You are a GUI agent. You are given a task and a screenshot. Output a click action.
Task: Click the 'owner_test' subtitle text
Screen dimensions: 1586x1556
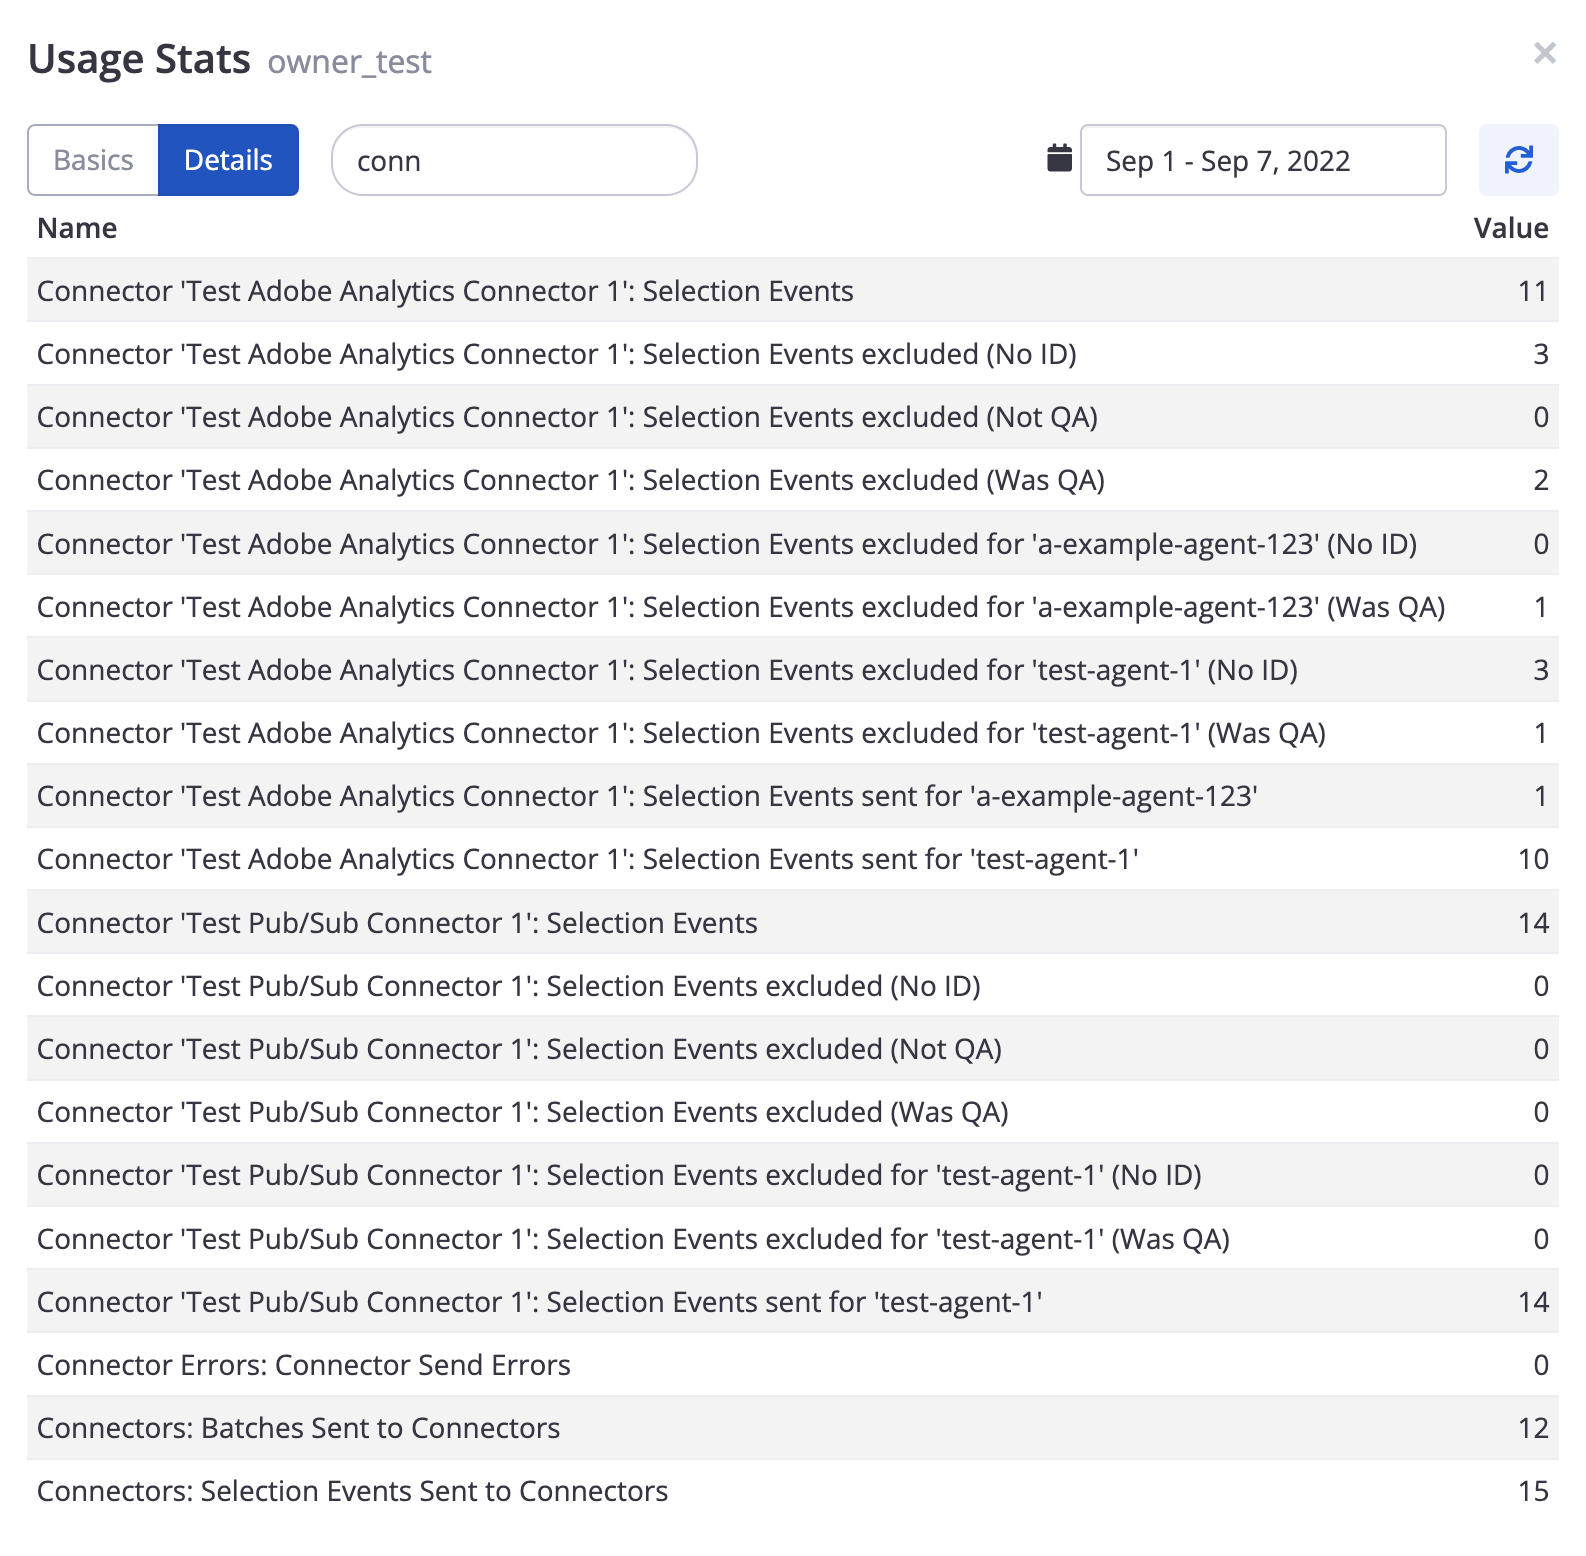pos(349,62)
